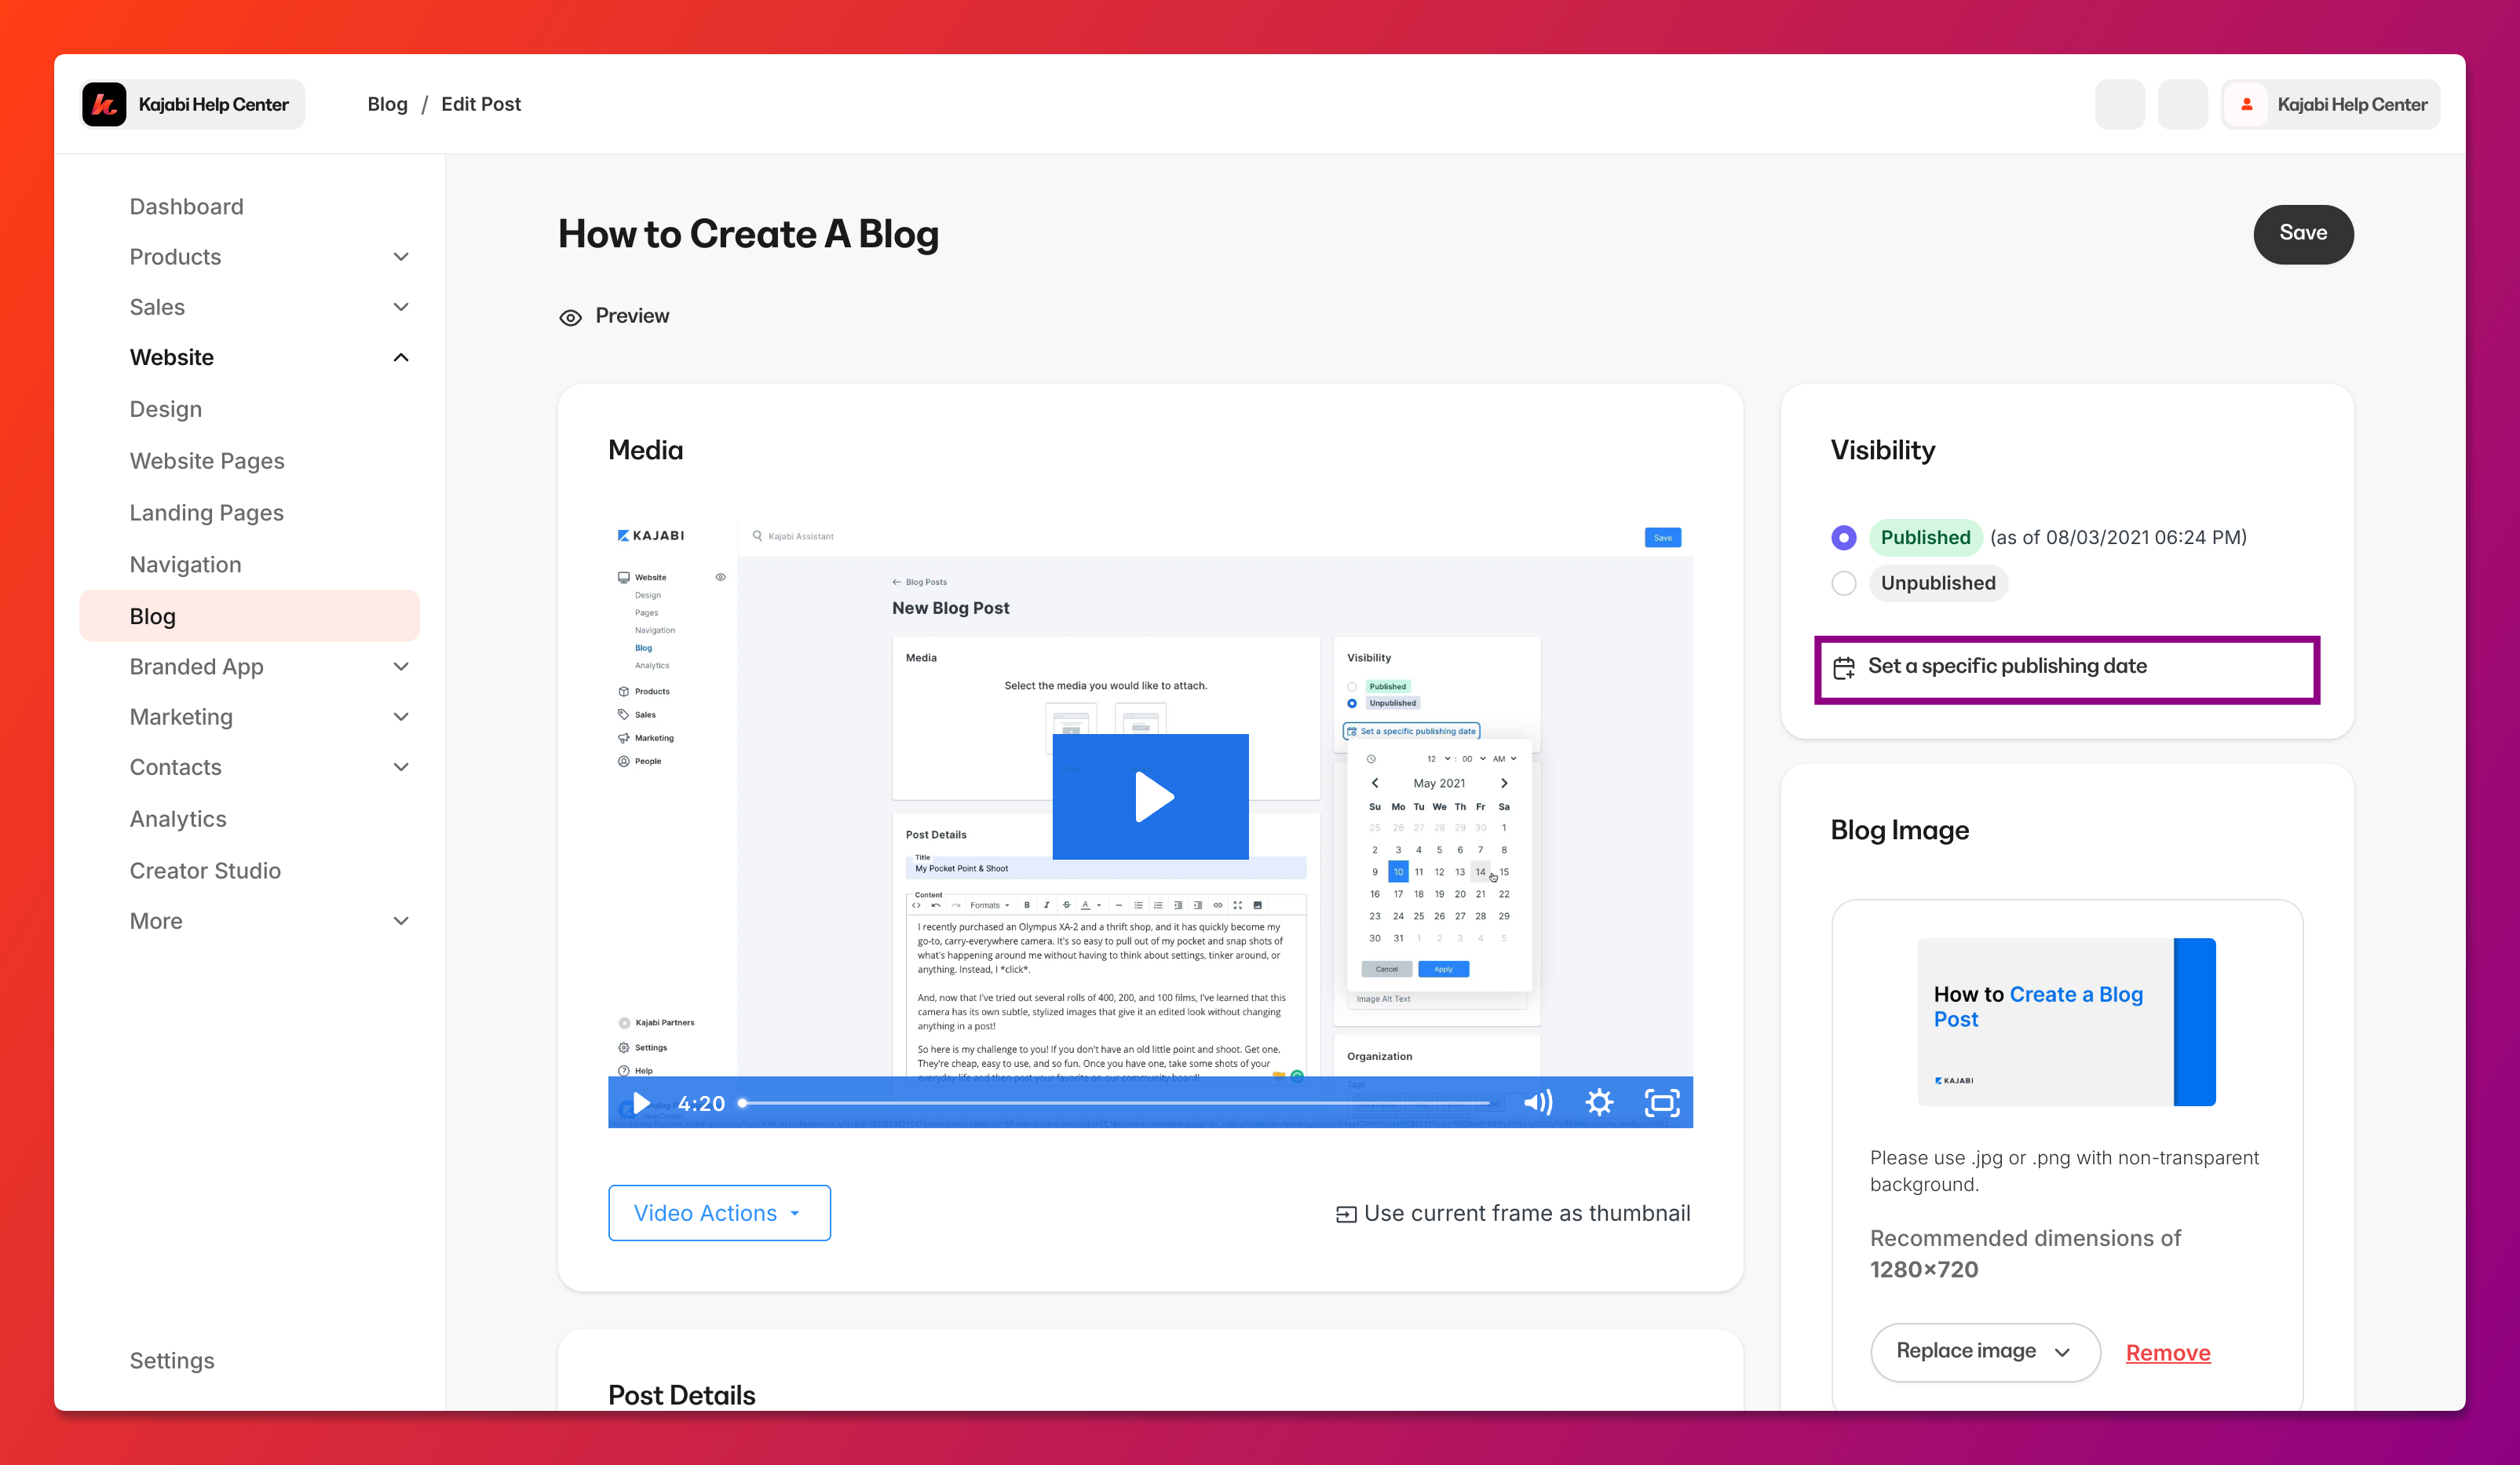
Task: Play the video using the control bar play icon
Action: point(641,1102)
